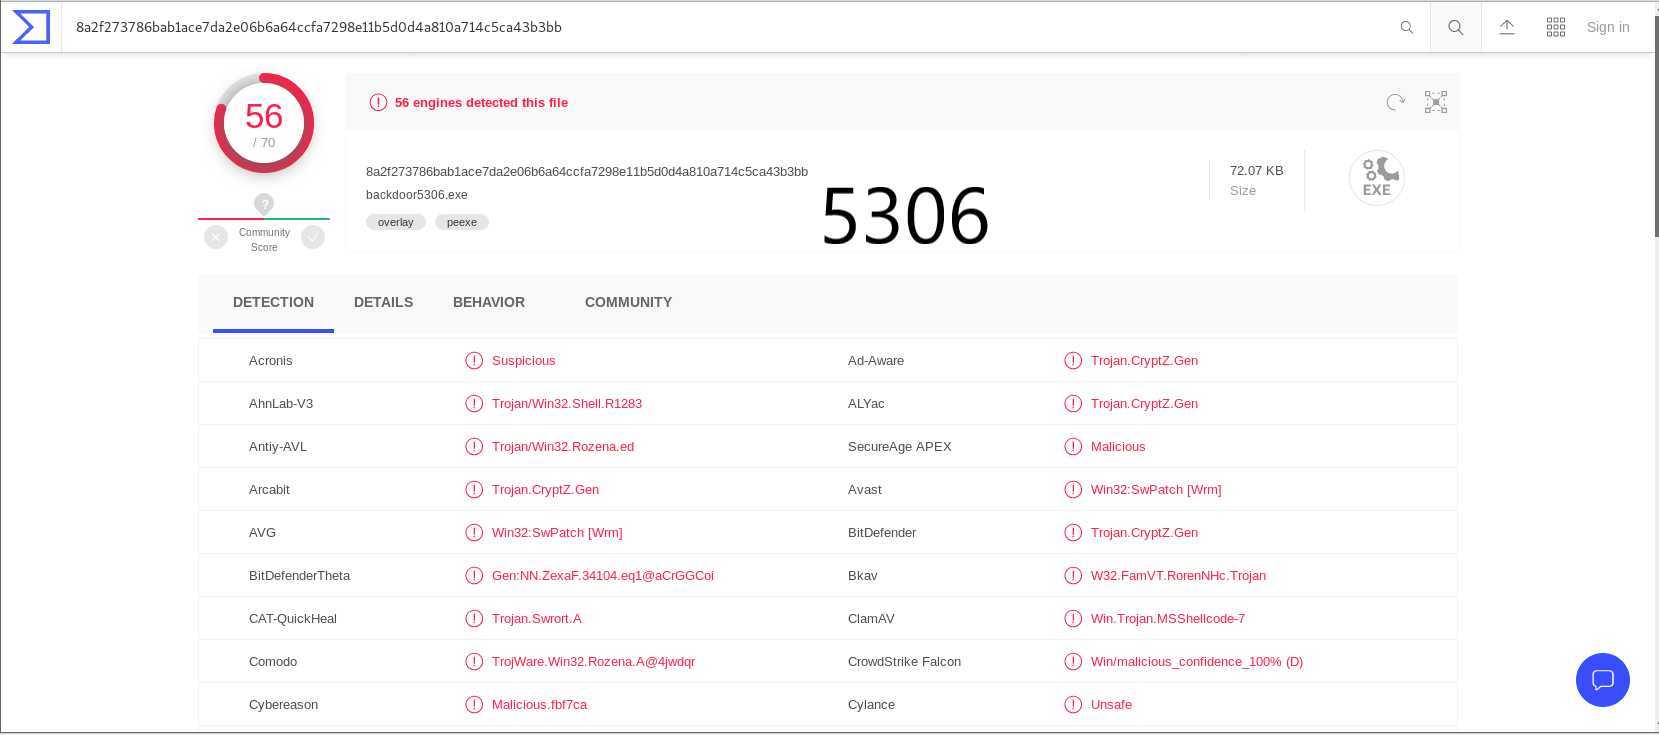Screen dimensions: 1659x735
Task: Select 'Win32:SwPatch [Wrm]' in Avast row
Action: (x=1156, y=490)
